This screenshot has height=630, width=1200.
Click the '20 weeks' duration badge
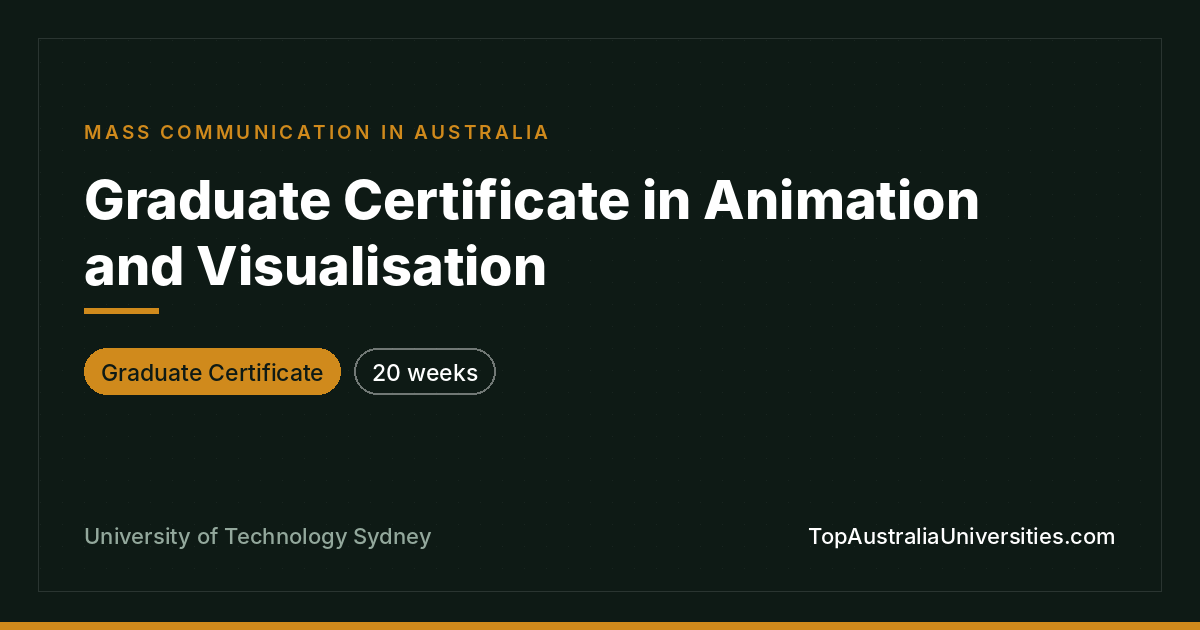(x=425, y=372)
